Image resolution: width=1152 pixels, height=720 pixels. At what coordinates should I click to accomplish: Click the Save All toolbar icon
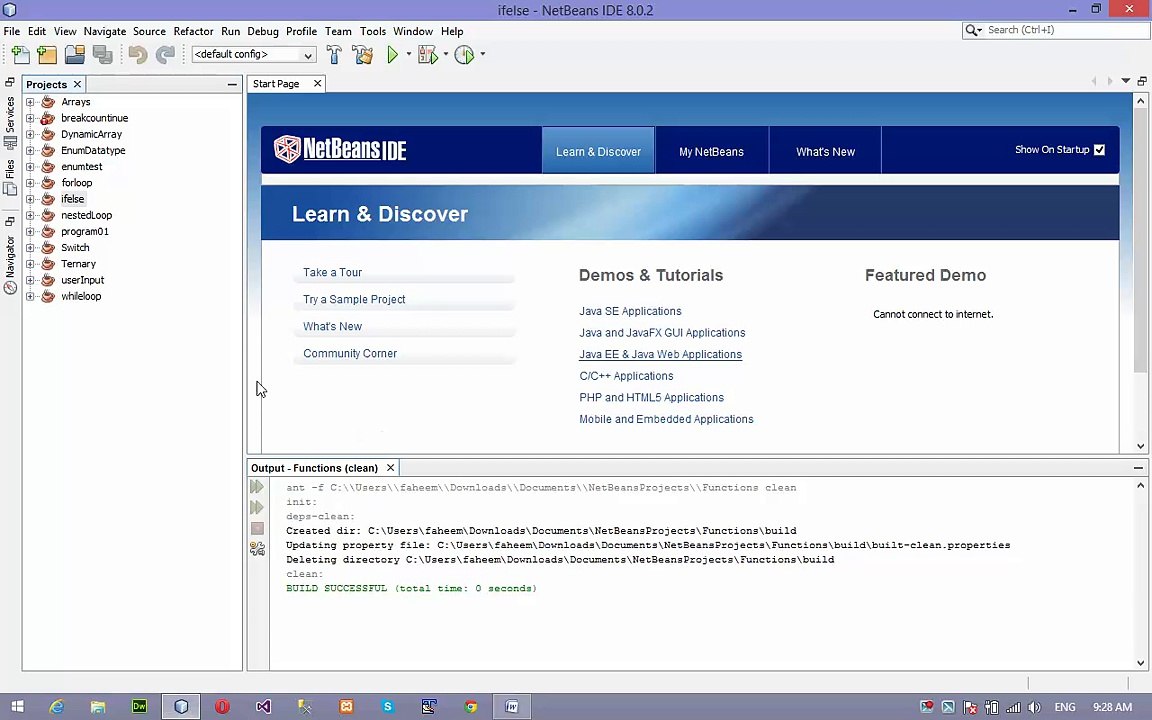click(x=103, y=54)
